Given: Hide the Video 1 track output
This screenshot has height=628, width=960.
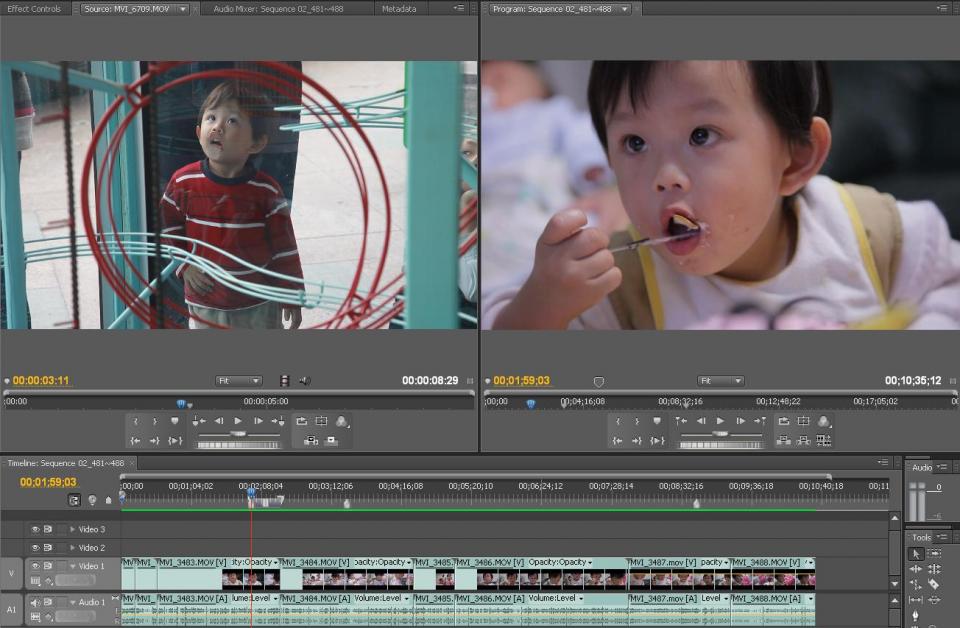Looking at the screenshot, I should click(x=36, y=566).
